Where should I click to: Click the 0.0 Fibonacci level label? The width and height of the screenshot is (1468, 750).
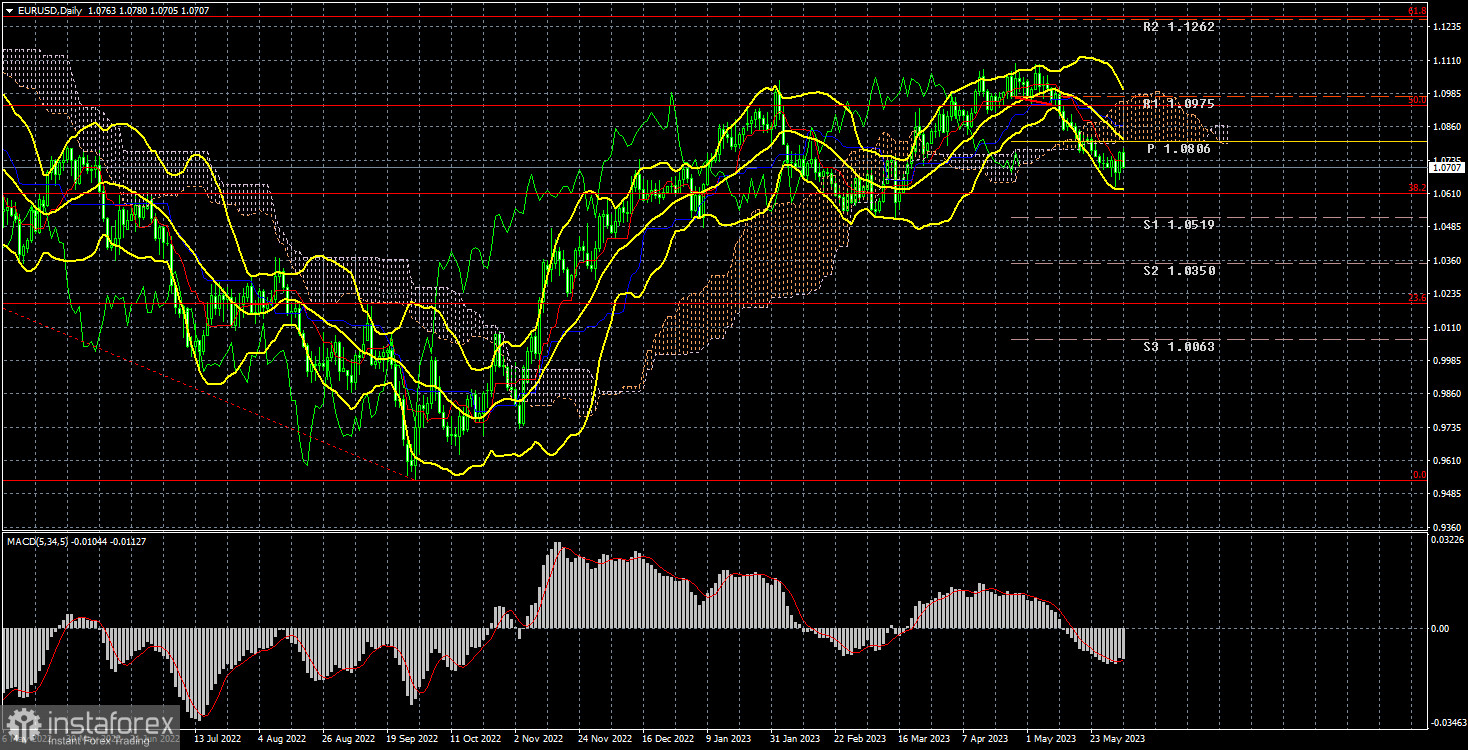click(x=1419, y=475)
